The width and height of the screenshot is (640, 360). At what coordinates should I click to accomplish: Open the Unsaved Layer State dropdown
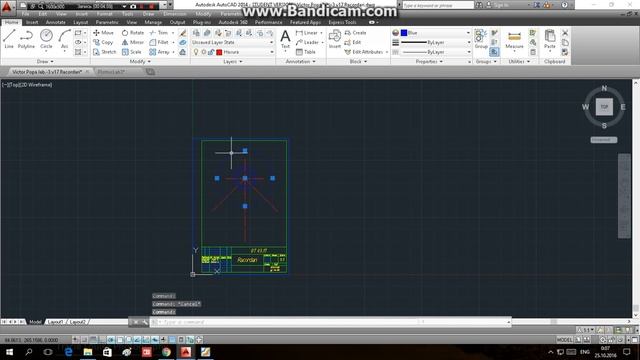click(233, 42)
